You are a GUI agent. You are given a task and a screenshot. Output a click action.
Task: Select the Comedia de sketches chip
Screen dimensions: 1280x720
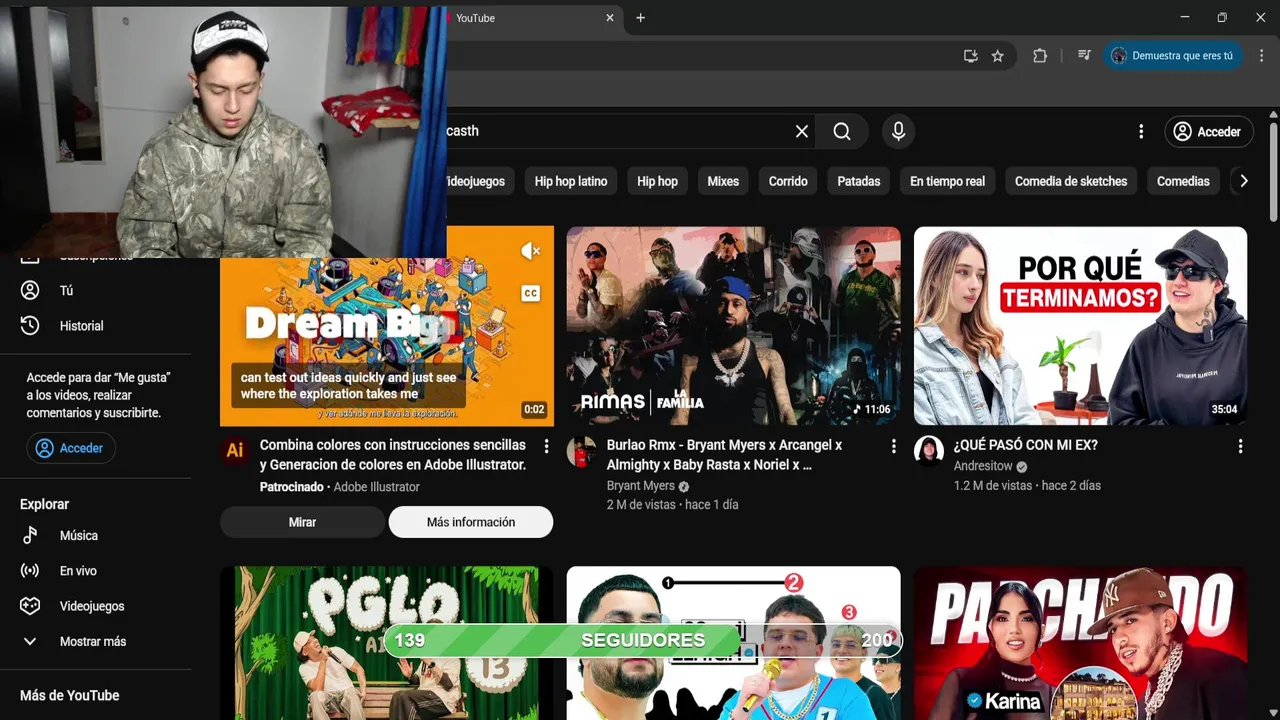(x=1071, y=181)
